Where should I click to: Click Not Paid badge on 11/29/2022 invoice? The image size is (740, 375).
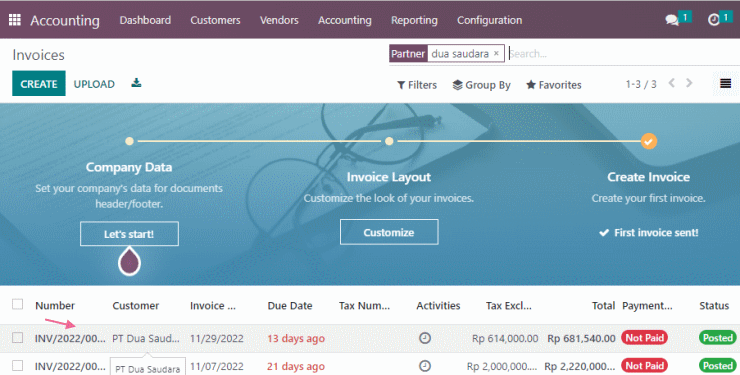pos(645,338)
